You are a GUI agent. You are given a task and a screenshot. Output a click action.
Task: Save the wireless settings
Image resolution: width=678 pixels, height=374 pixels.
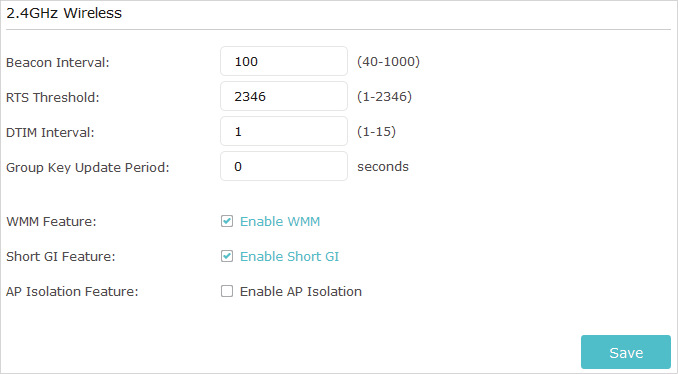click(626, 352)
